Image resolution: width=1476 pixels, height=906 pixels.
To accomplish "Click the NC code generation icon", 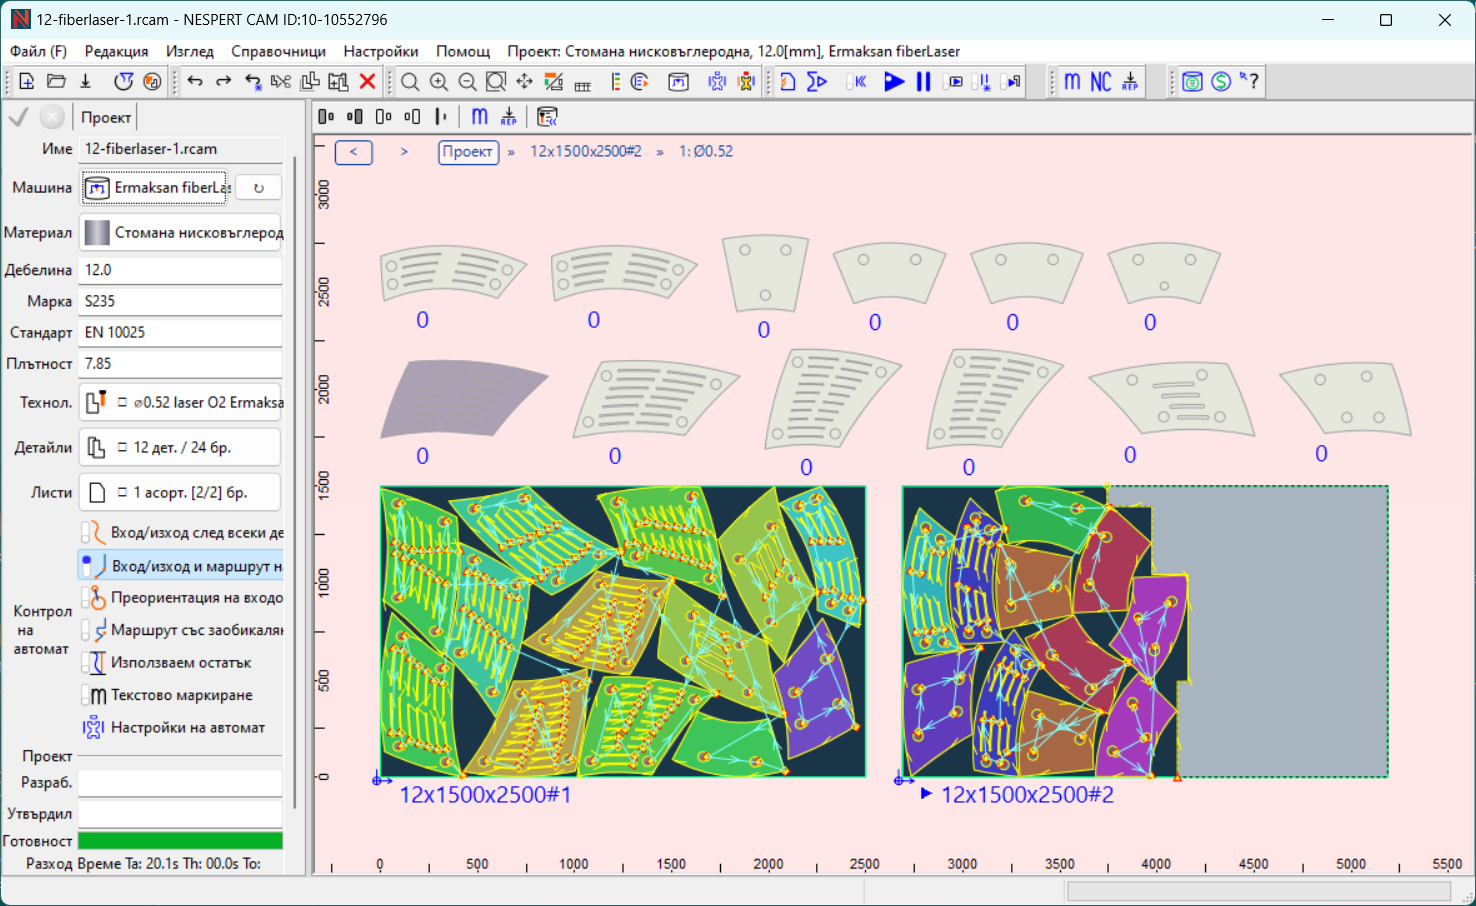I will [x=1100, y=82].
